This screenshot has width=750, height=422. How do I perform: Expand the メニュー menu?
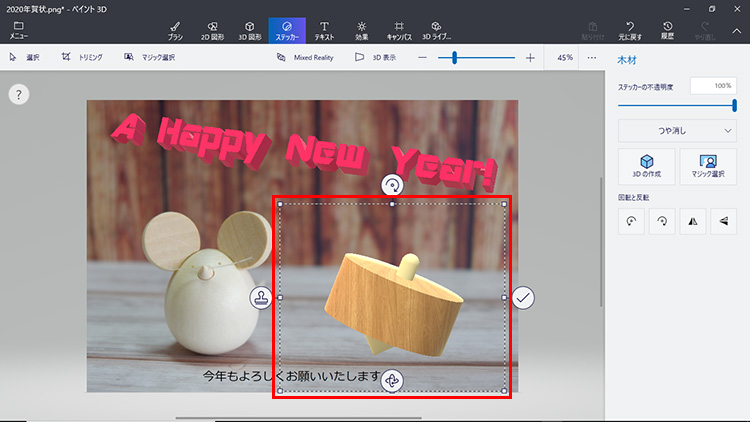point(18,29)
